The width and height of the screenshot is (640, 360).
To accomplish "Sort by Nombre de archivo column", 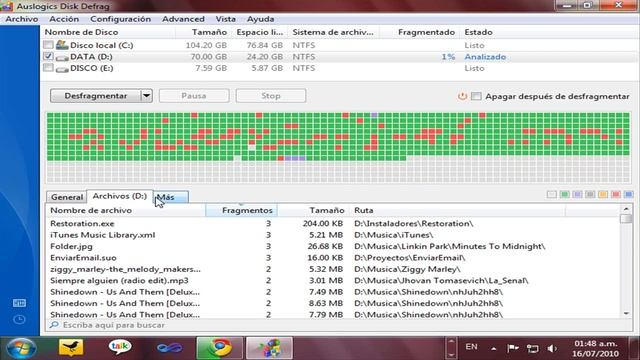I will click(x=126, y=210).
